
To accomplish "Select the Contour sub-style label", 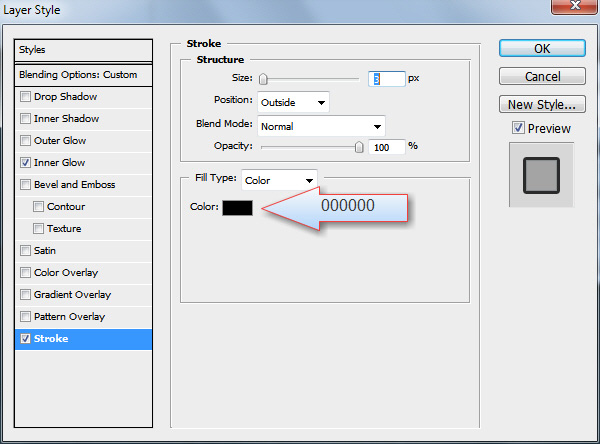I will (x=66, y=207).
